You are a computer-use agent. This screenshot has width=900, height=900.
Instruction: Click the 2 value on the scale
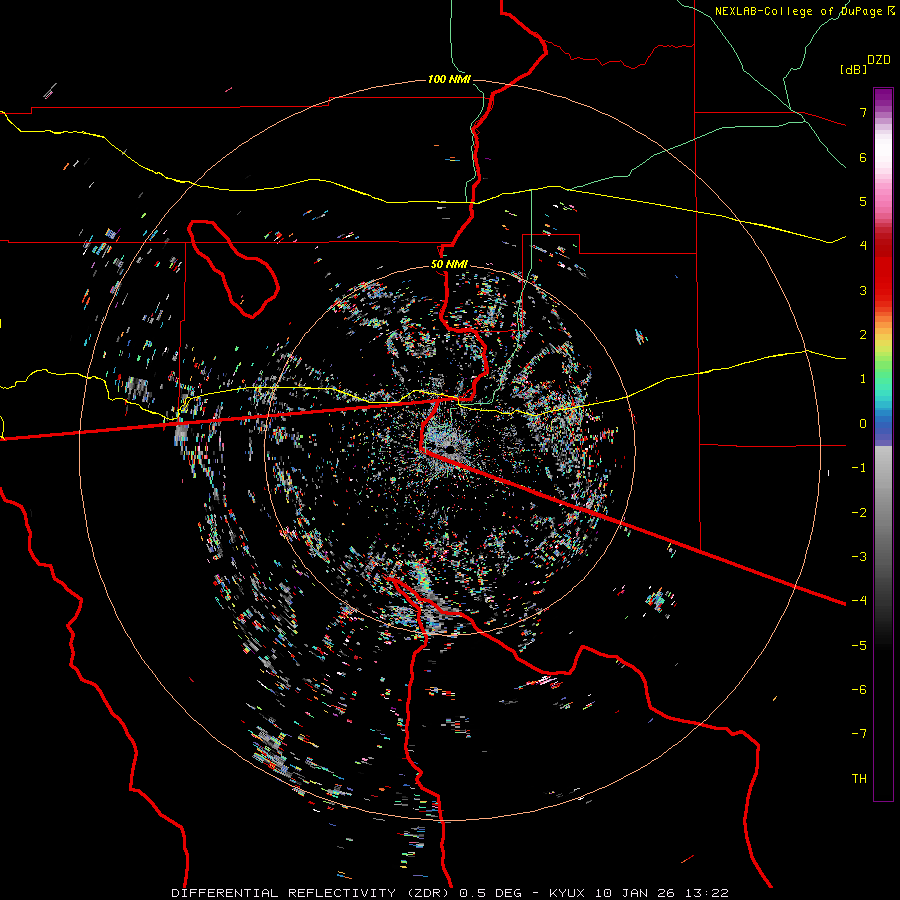point(863,335)
